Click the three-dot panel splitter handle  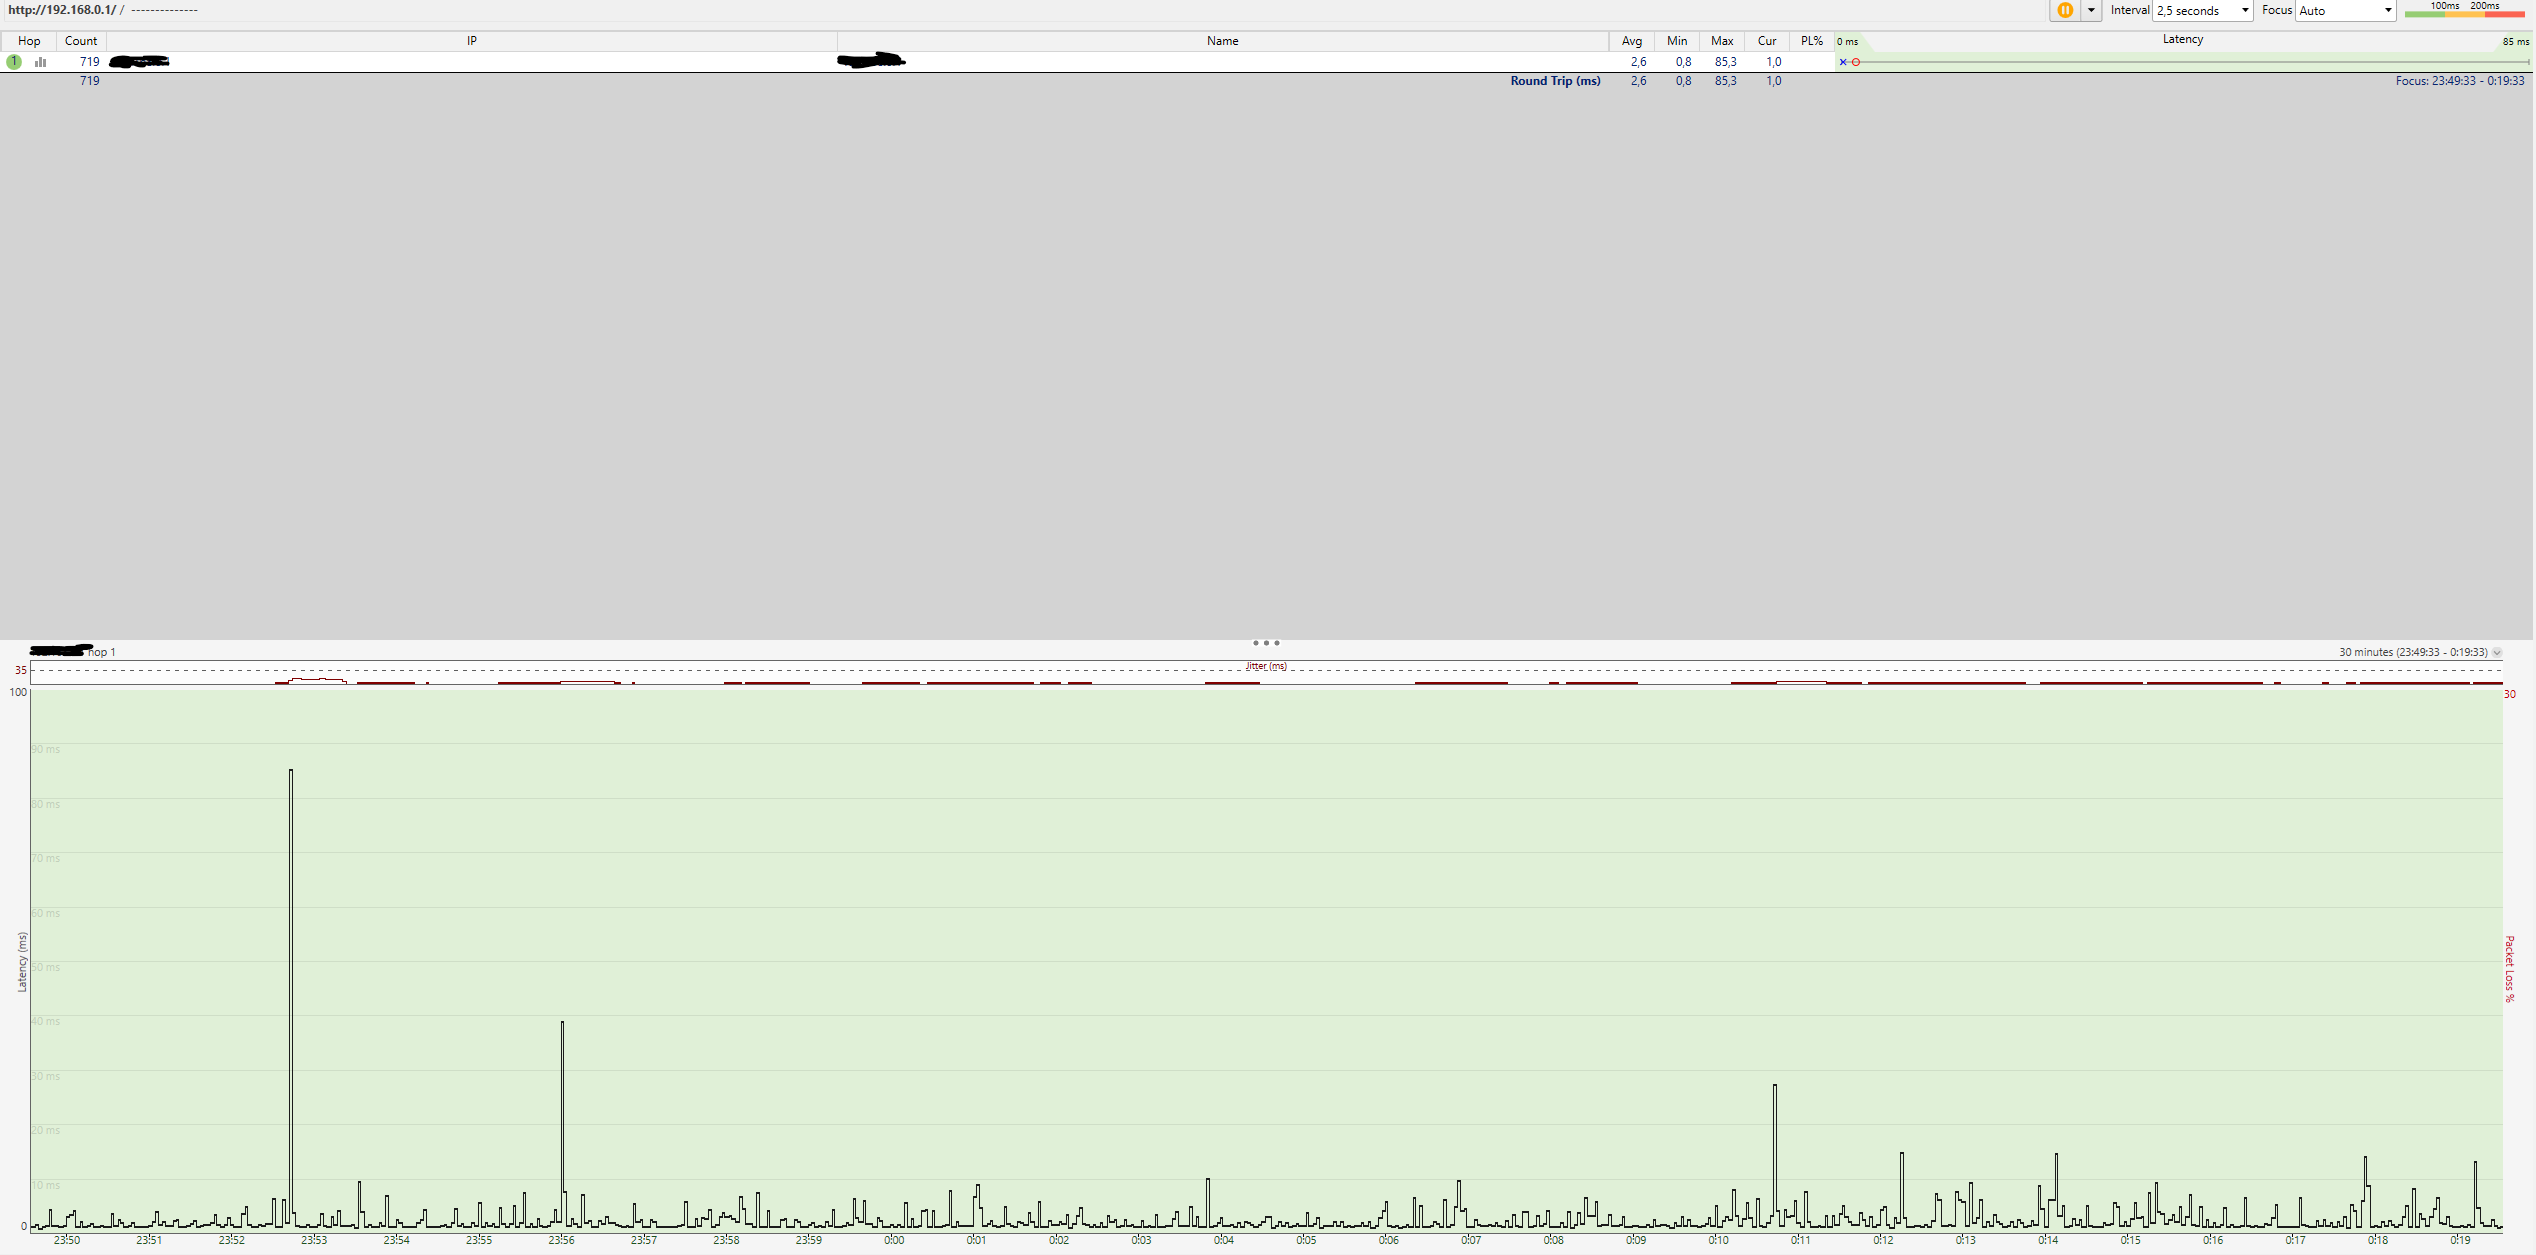click(x=1266, y=643)
